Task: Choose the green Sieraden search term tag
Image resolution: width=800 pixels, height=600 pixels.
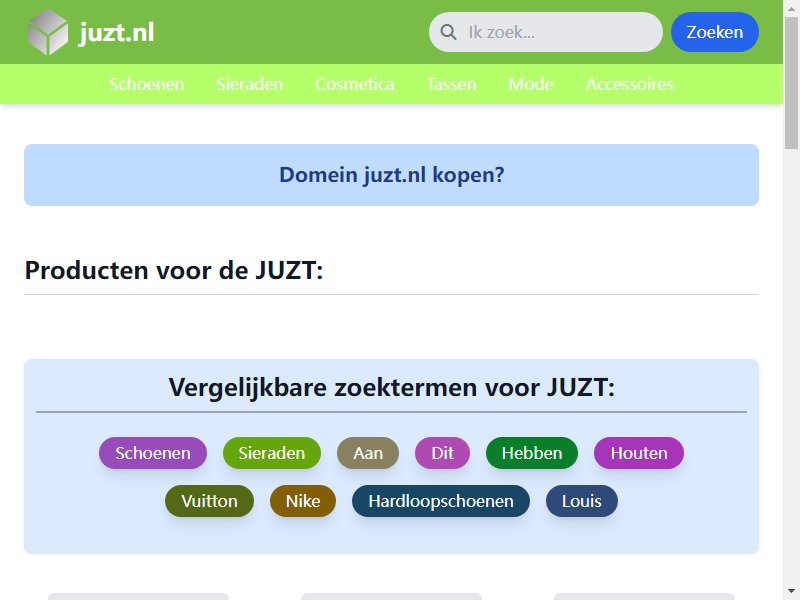Action: point(271,453)
